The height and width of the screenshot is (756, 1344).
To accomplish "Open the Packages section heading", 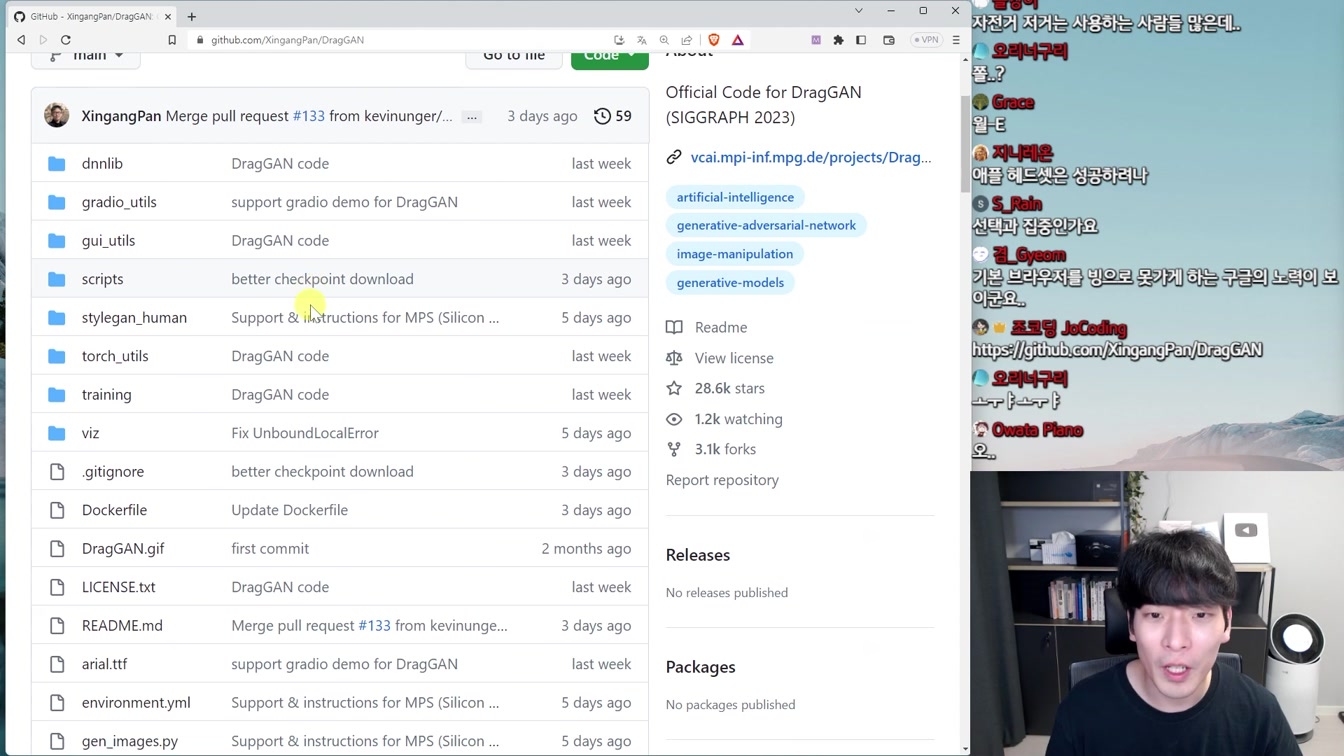I will tap(701, 667).
